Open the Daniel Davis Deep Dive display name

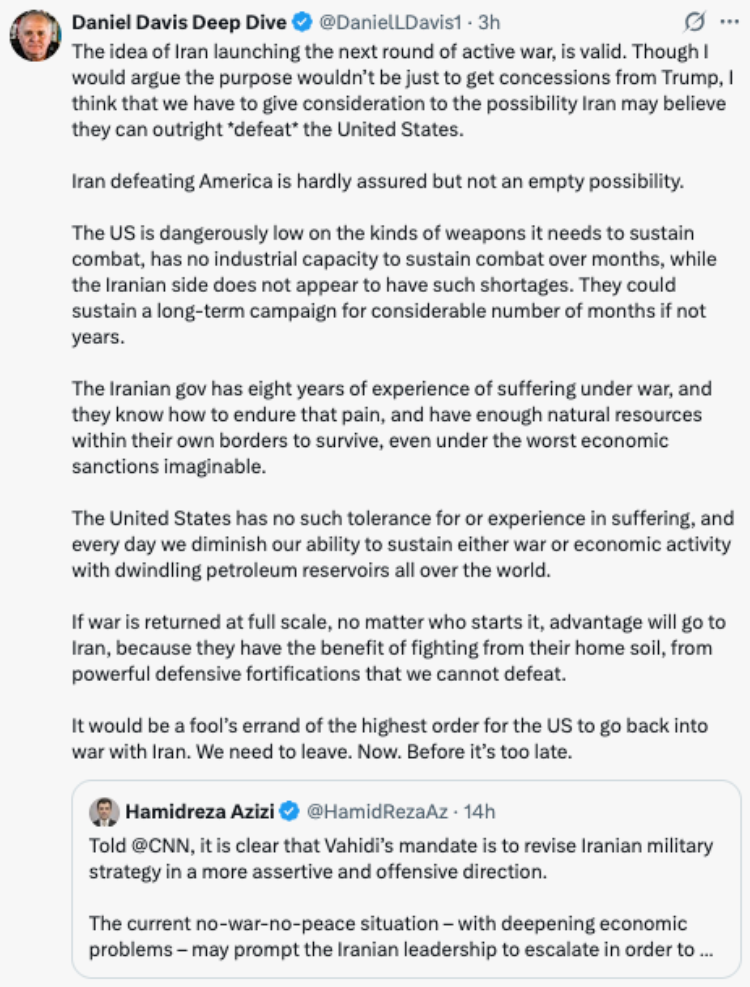tap(179, 23)
